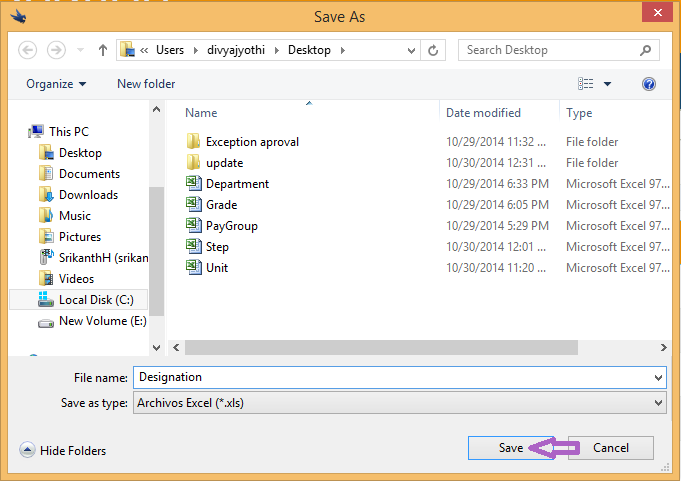Toggle Hide Folders pane
The image size is (681, 481).
(62, 451)
